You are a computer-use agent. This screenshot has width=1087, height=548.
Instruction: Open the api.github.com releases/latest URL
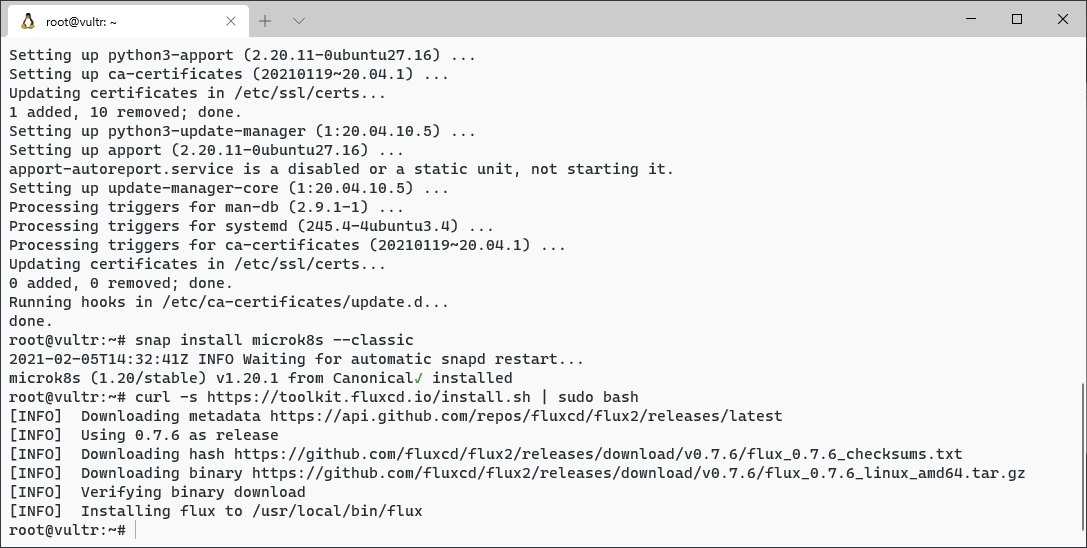coord(526,416)
